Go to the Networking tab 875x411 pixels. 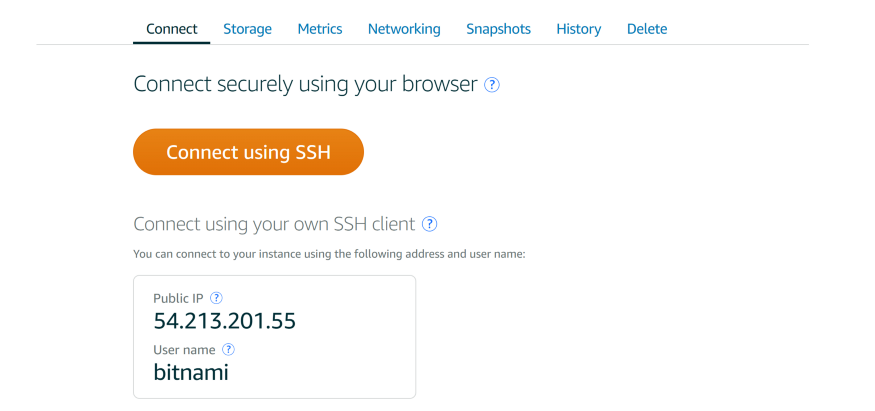point(404,29)
